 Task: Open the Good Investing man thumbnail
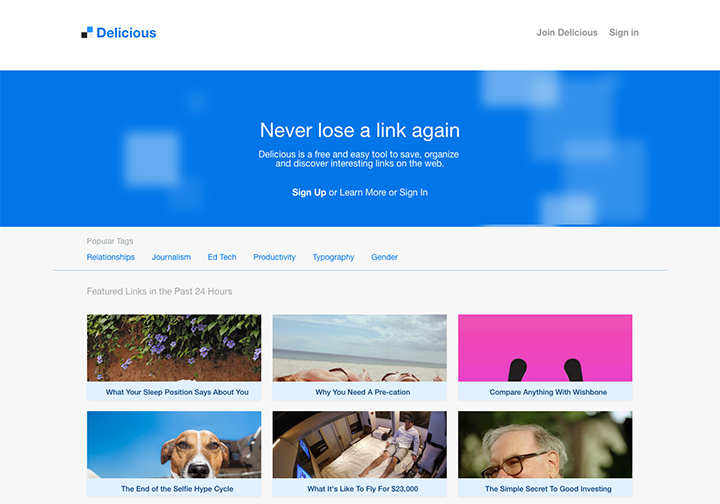pos(545,445)
